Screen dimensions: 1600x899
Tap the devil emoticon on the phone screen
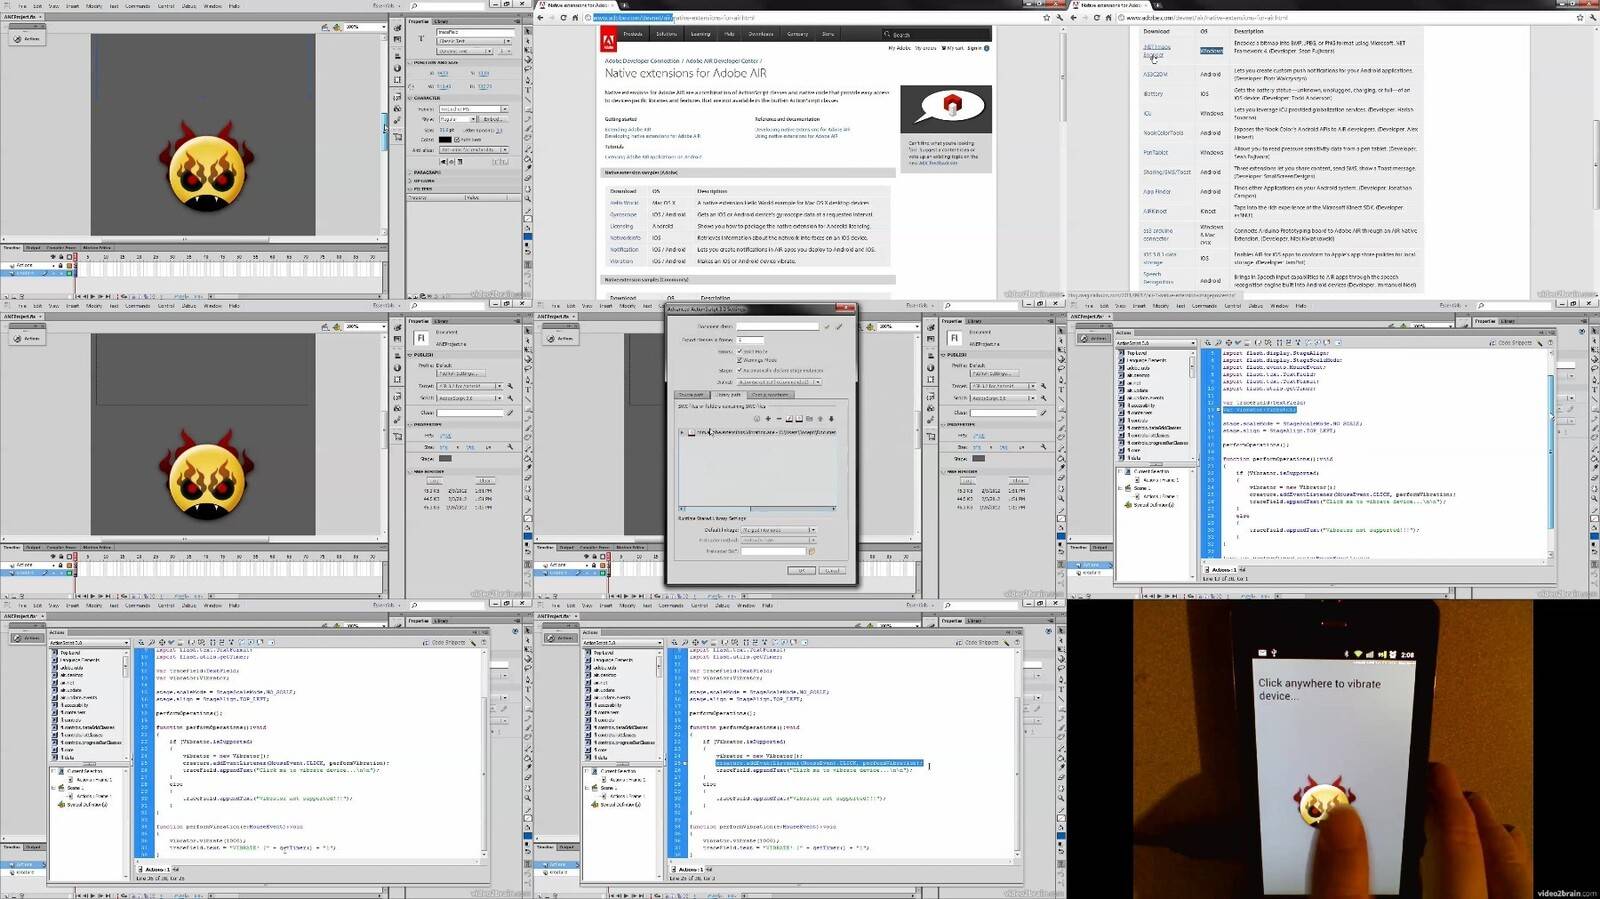tap(1323, 805)
